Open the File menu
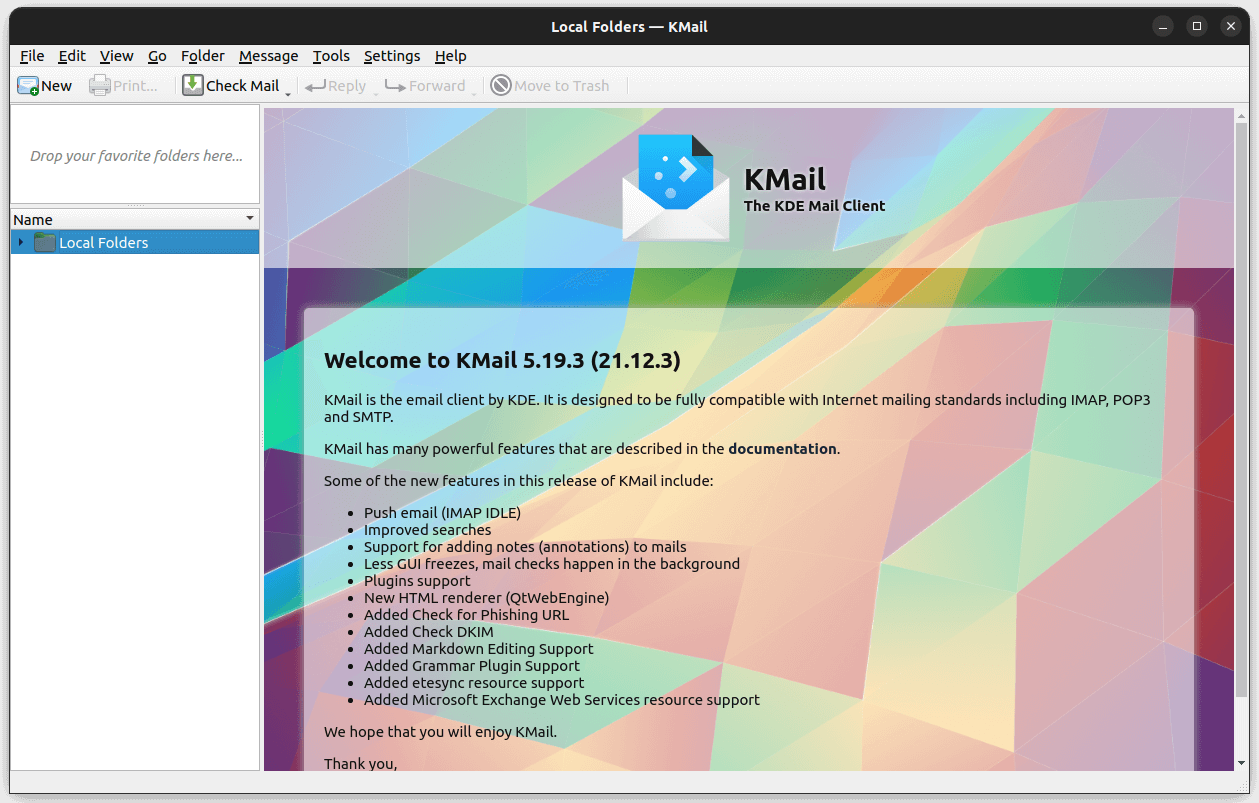The width and height of the screenshot is (1259, 803). click(x=31, y=56)
